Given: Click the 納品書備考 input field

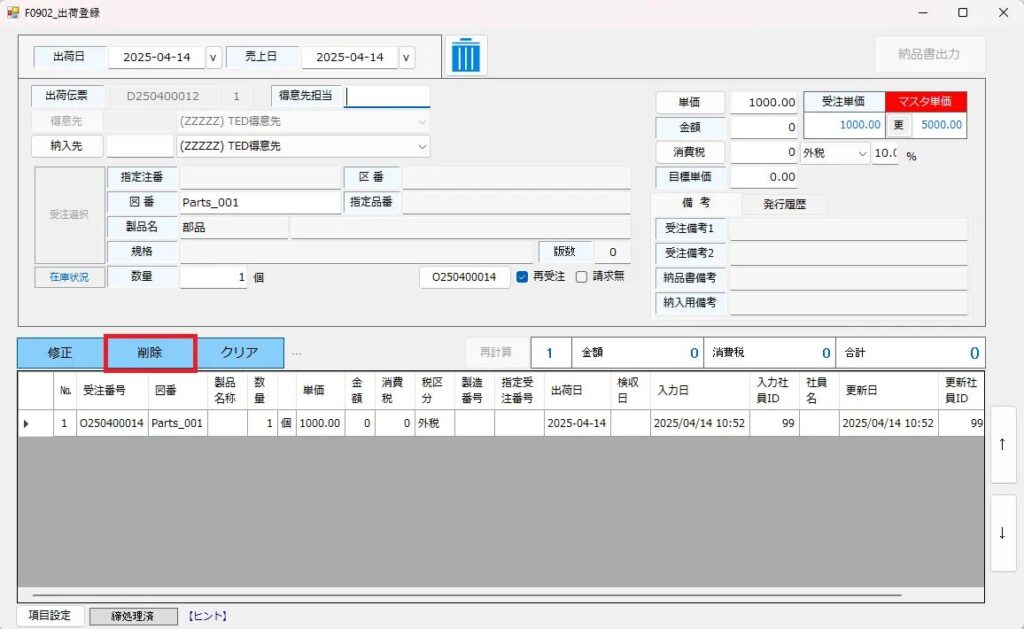Looking at the screenshot, I should pos(848,278).
